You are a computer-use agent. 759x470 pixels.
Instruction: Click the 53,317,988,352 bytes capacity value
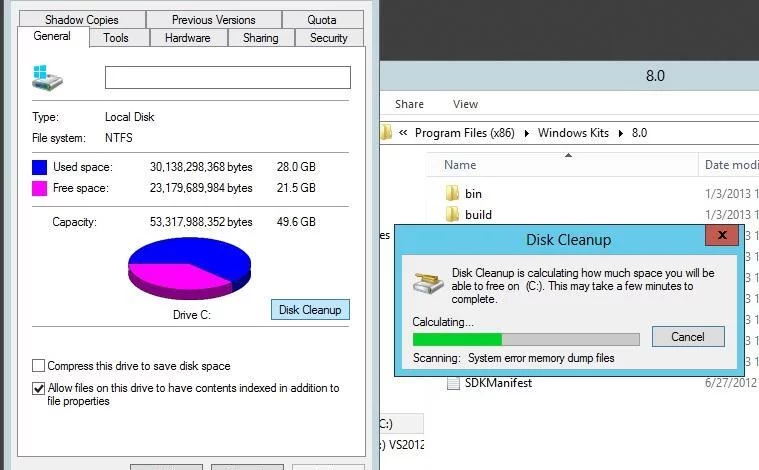pyautogui.click(x=201, y=222)
